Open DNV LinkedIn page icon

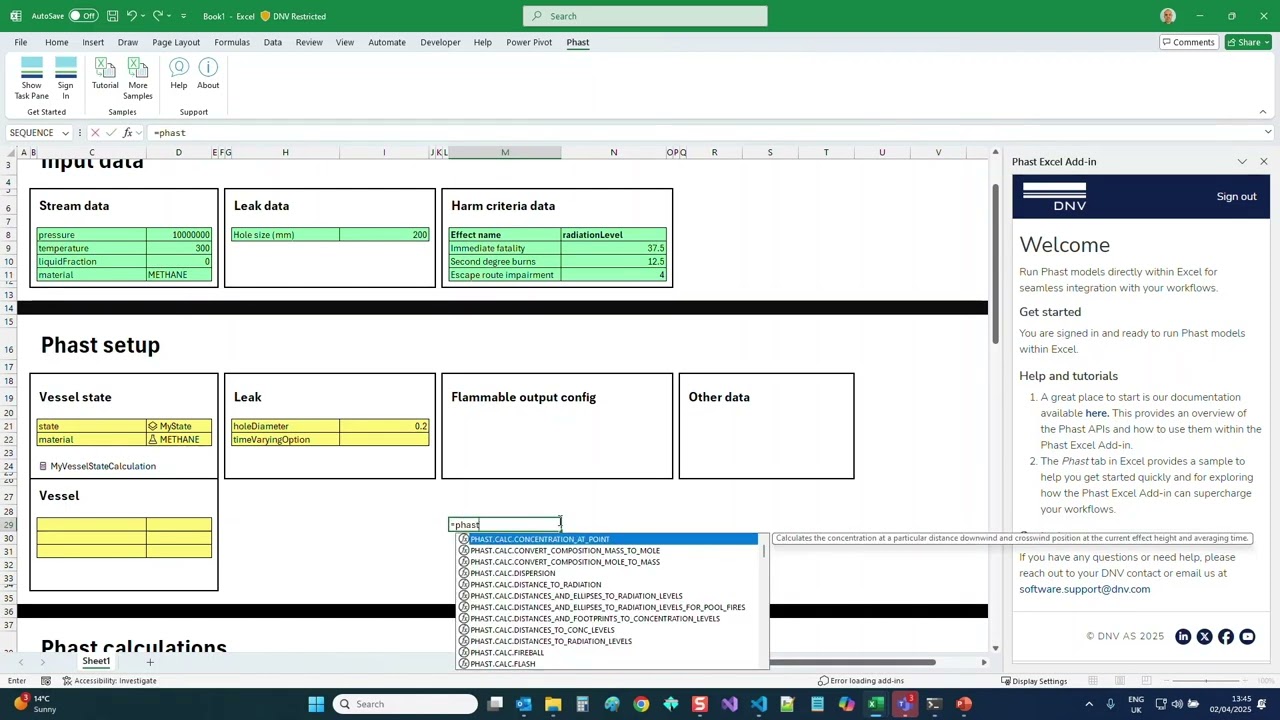pyautogui.click(x=1183, y=637)
